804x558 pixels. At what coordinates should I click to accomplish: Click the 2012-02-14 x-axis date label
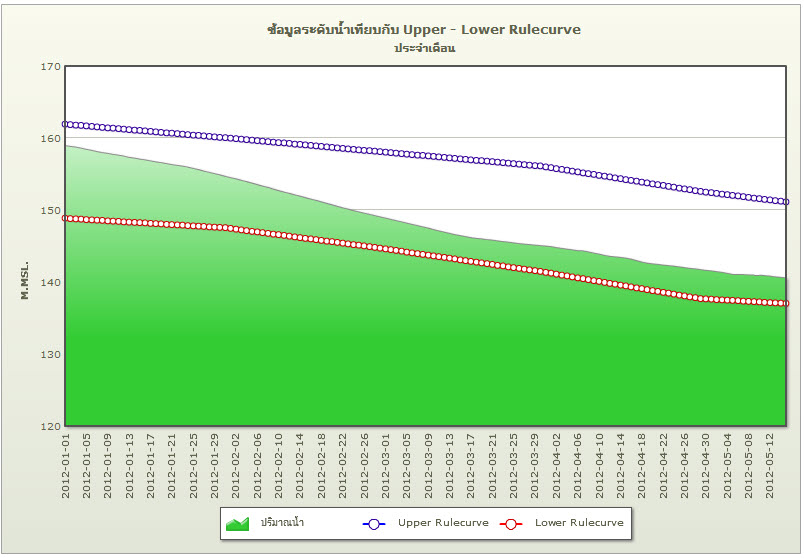click(300, 466)
